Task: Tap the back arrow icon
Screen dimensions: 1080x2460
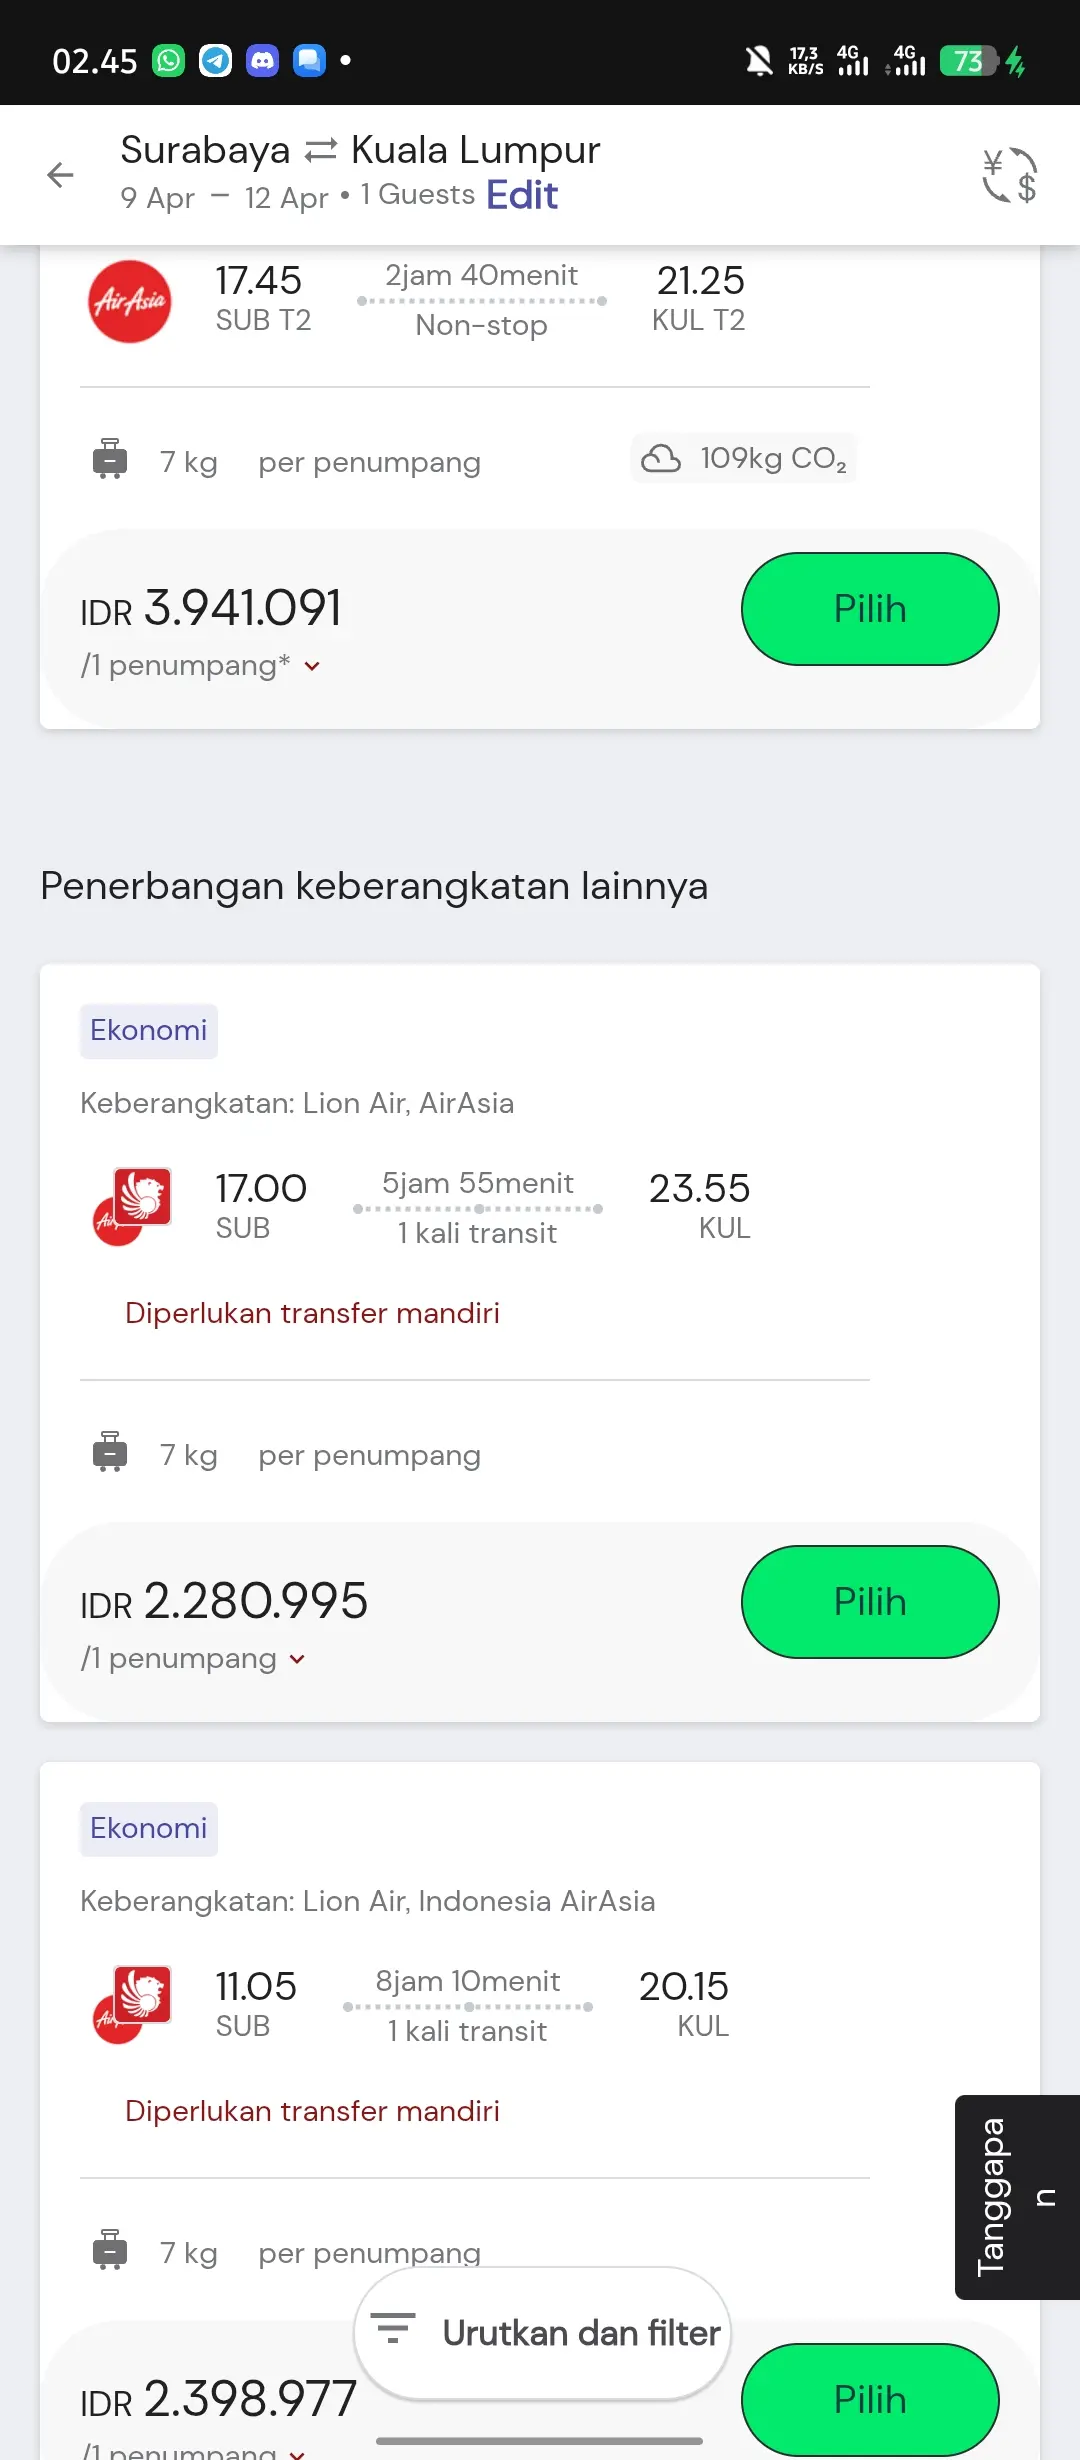Action: [60, 175]
